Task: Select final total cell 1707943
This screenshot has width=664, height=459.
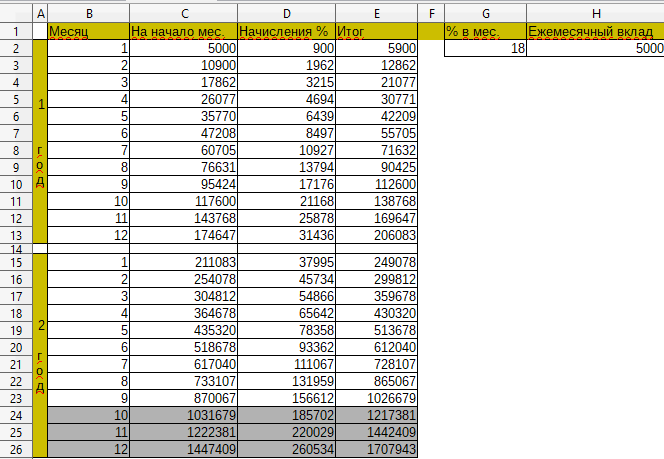Action: tap(376, 449)
